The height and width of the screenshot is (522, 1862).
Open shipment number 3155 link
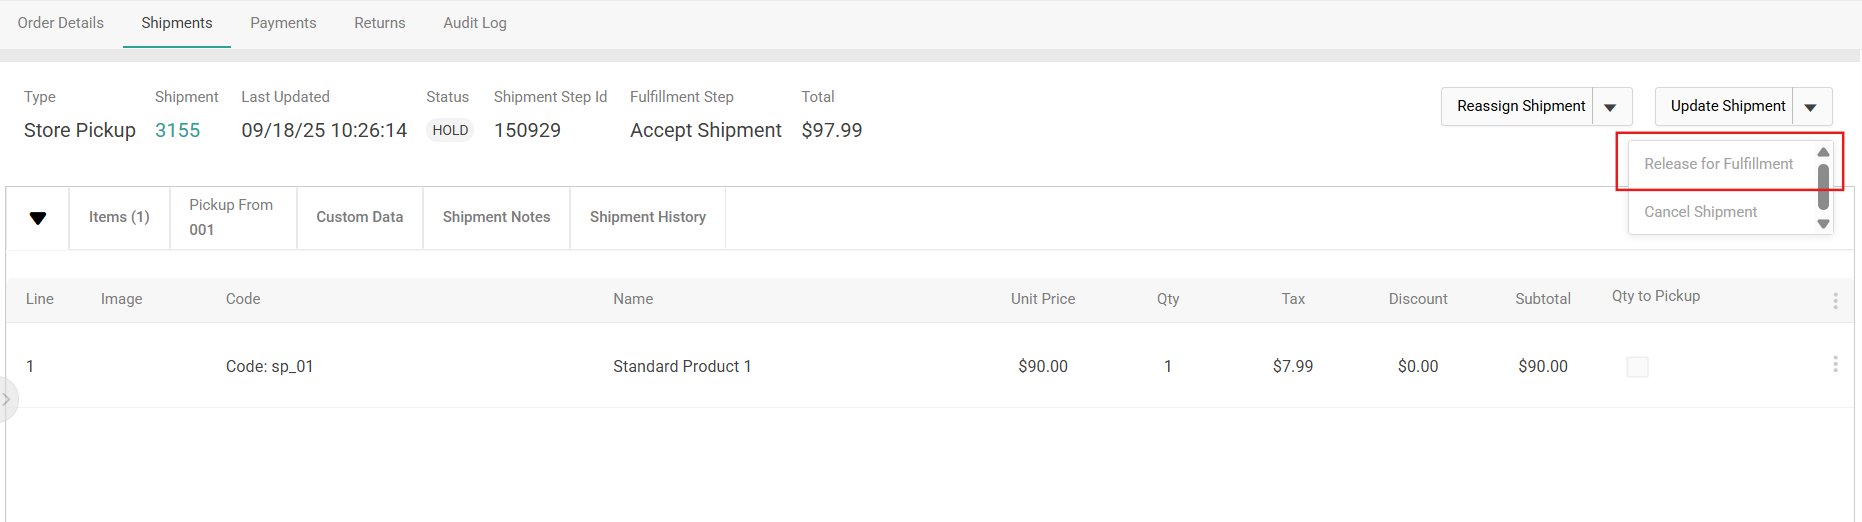pyautogui.click(x=178, y=131)
